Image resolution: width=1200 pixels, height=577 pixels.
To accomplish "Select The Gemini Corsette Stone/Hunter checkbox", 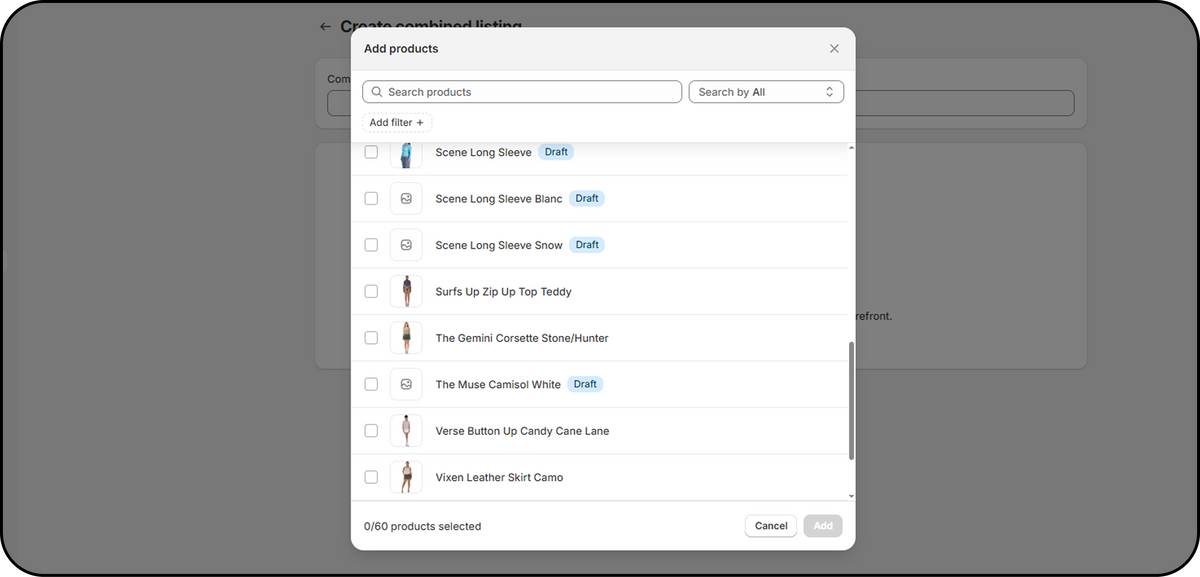I will (x=371, y=338).
